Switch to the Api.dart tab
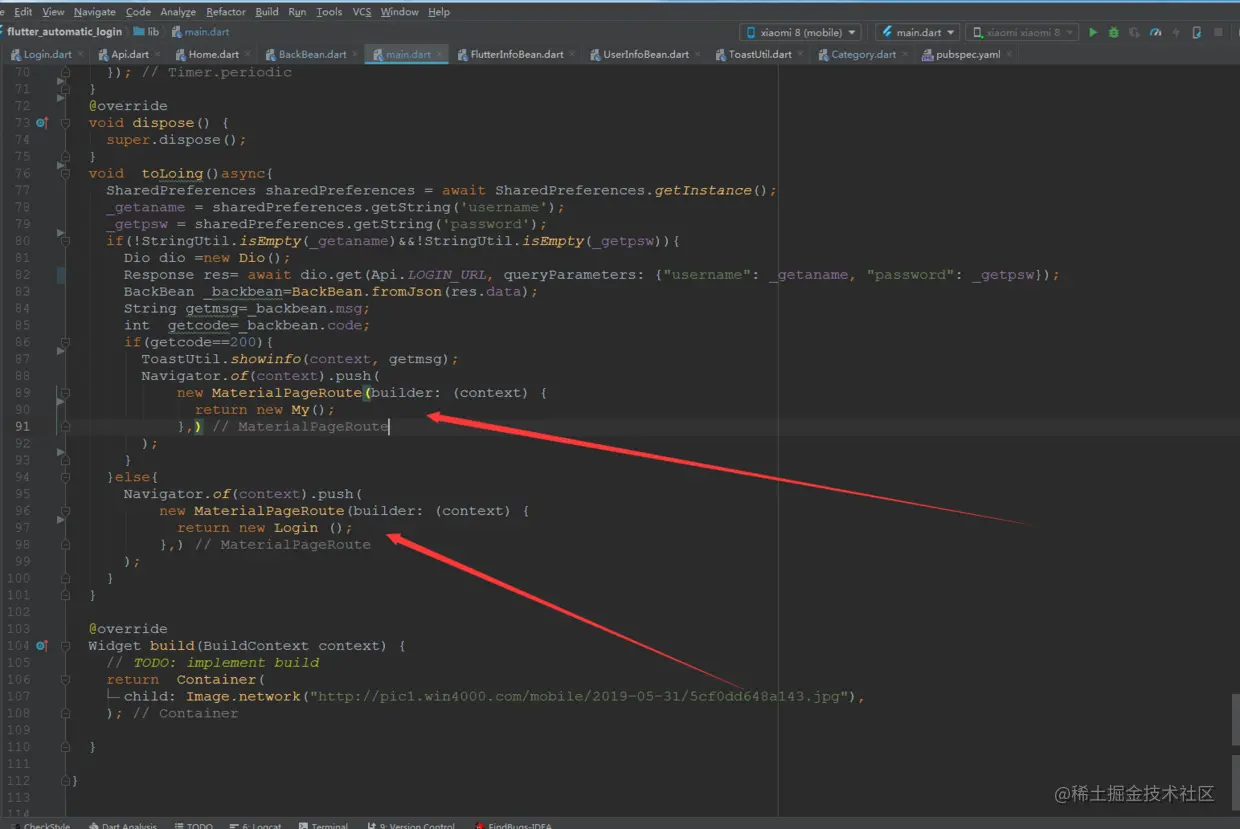This screenshot has height=829, width=1240. point(129,55)
